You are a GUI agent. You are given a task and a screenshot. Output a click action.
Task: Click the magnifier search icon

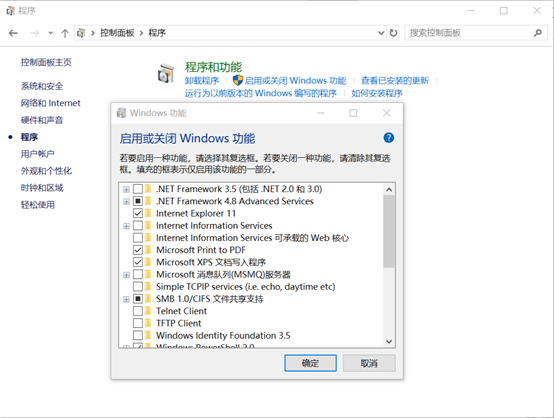(x=537, y=33)
